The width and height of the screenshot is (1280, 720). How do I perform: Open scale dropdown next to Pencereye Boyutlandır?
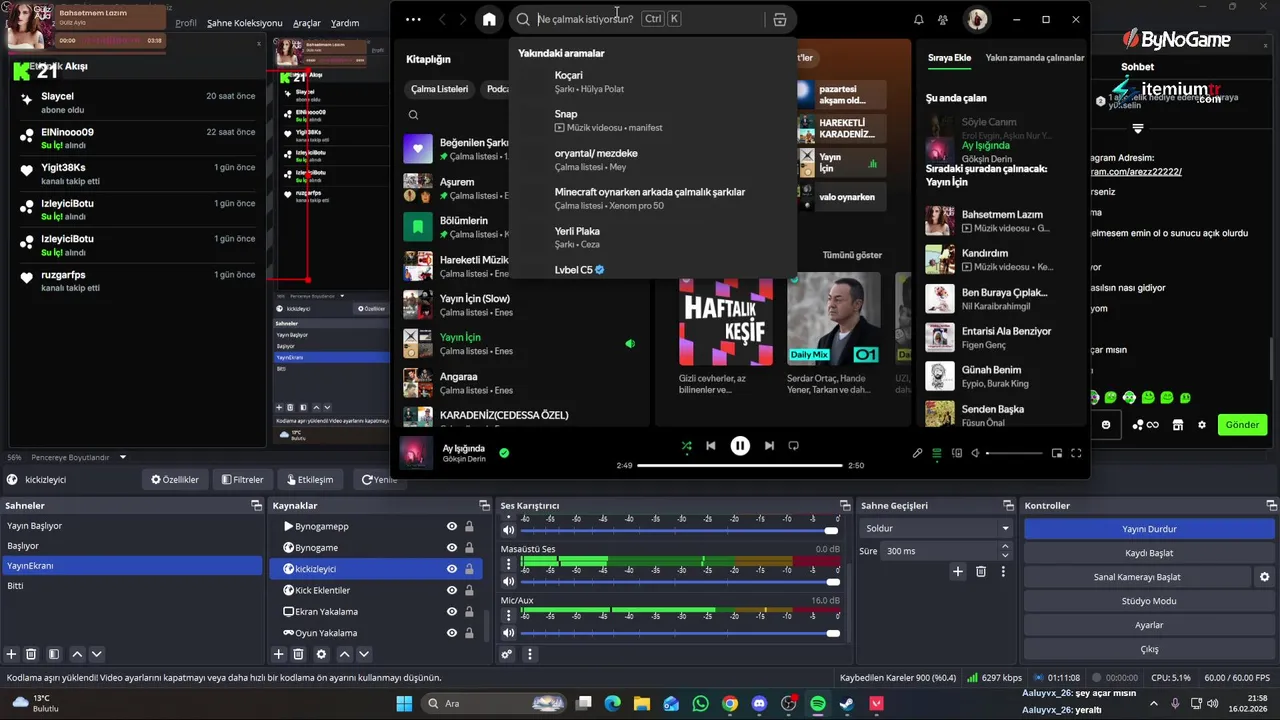point(123,457)
